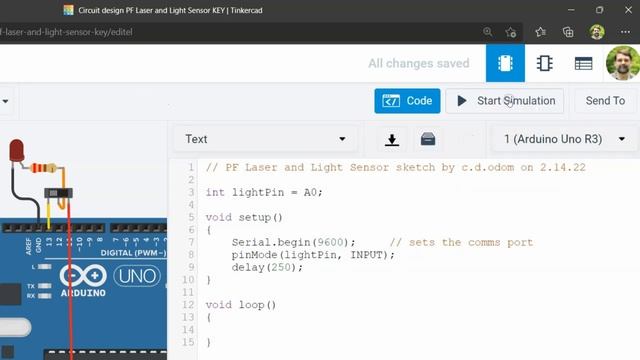Click Start Simulation button
Viewport: 640px width, 360px height.
click(505, 101)
